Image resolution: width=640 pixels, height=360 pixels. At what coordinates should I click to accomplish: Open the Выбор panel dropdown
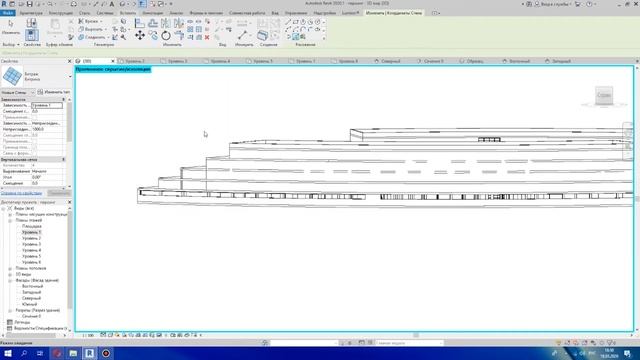point(11,44)
